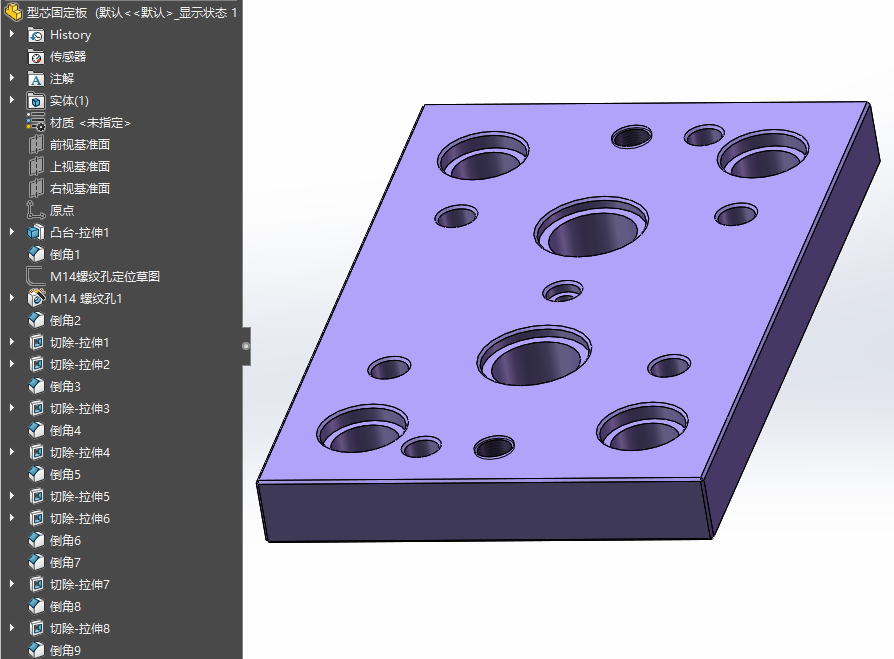Expand the History node
Image resolution: width=894 pixels, height=659 pixels.
click(x=11, y=35)
